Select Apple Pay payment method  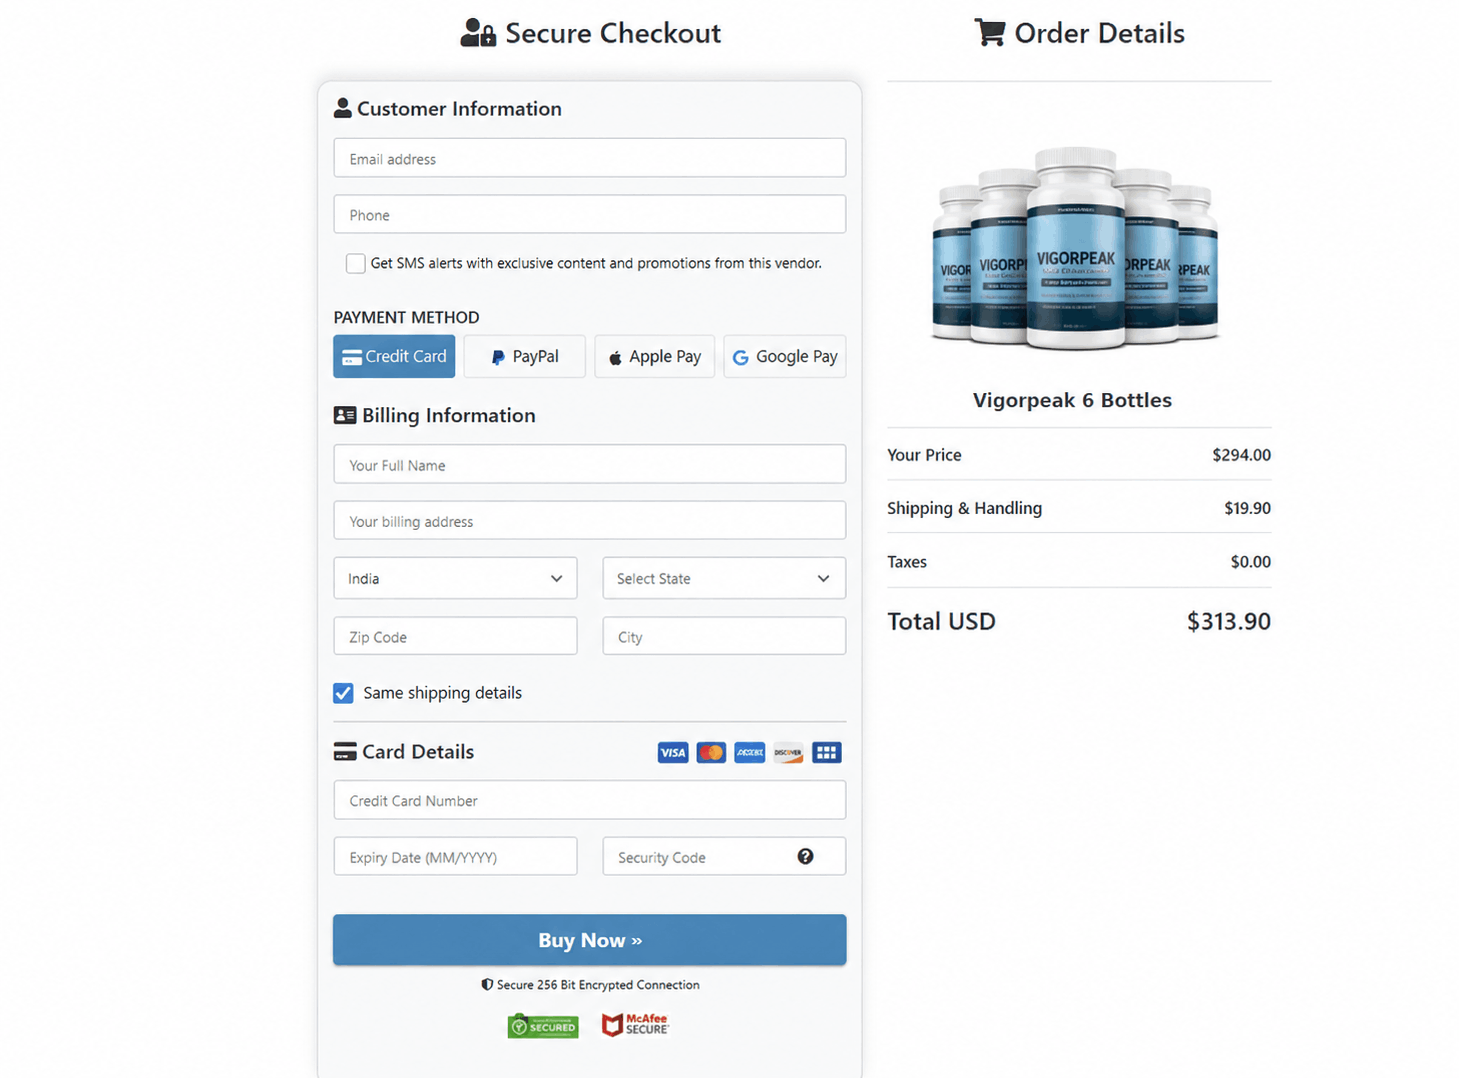pos(655,357)
